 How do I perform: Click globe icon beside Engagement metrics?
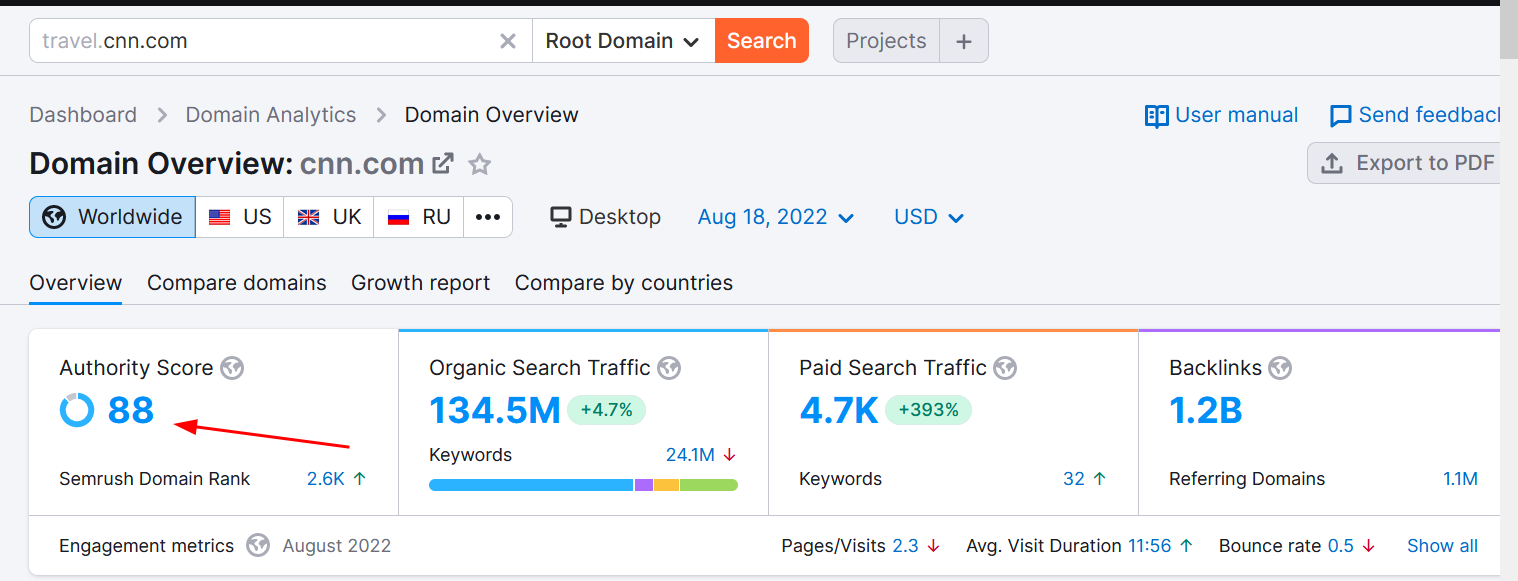258,546
